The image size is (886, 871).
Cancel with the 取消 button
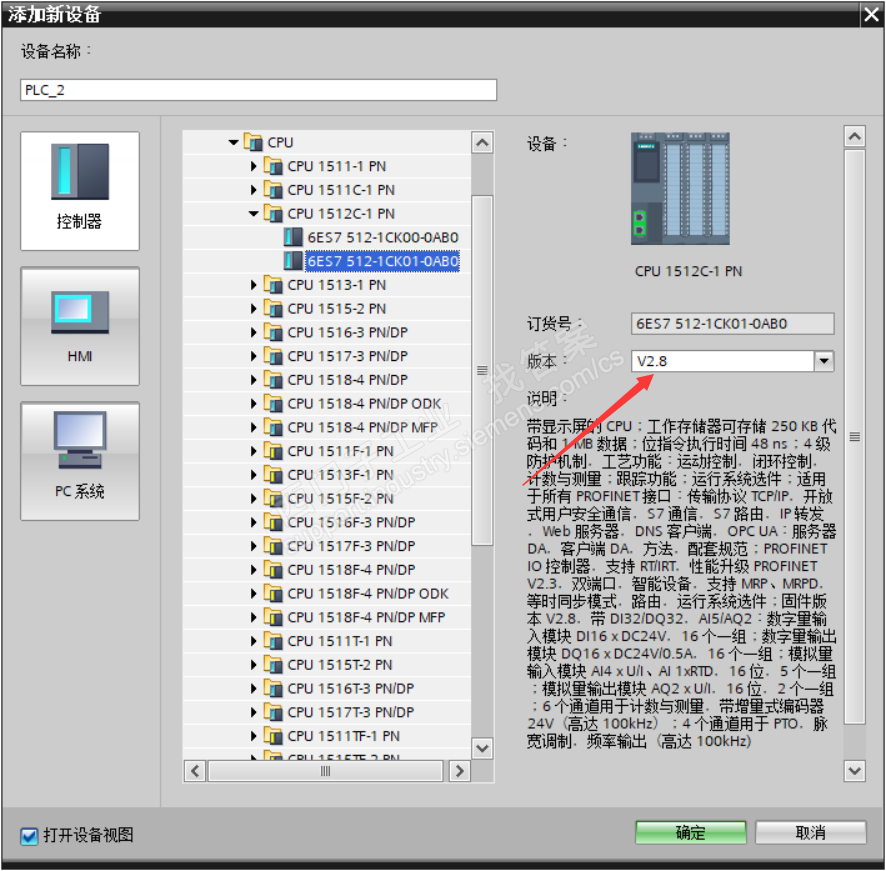[810, 832]
